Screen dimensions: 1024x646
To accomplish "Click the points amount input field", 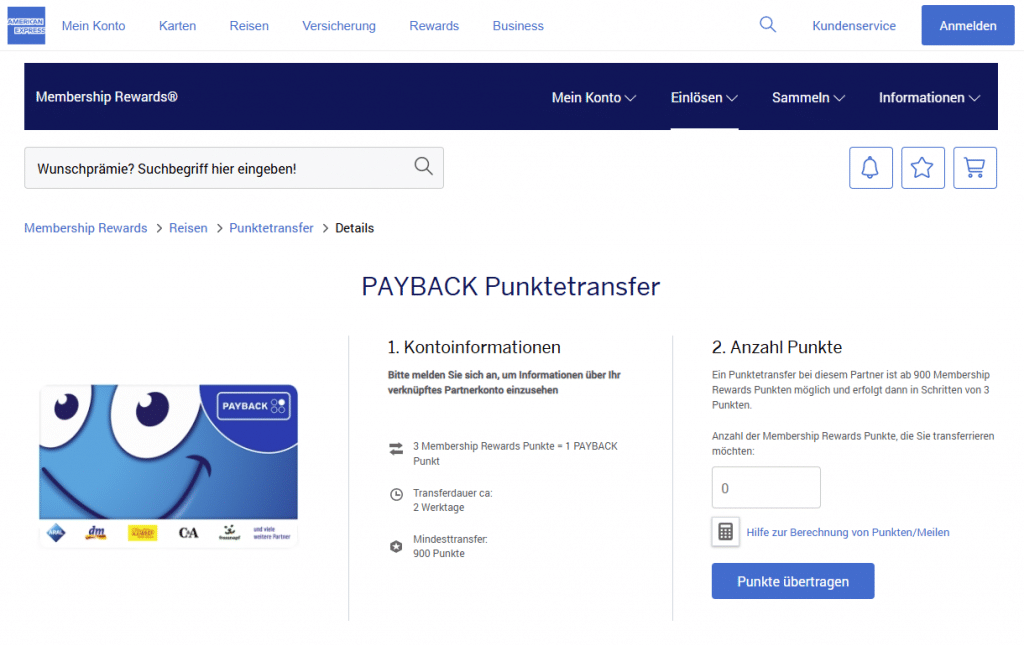I will (x=765, y=488).
